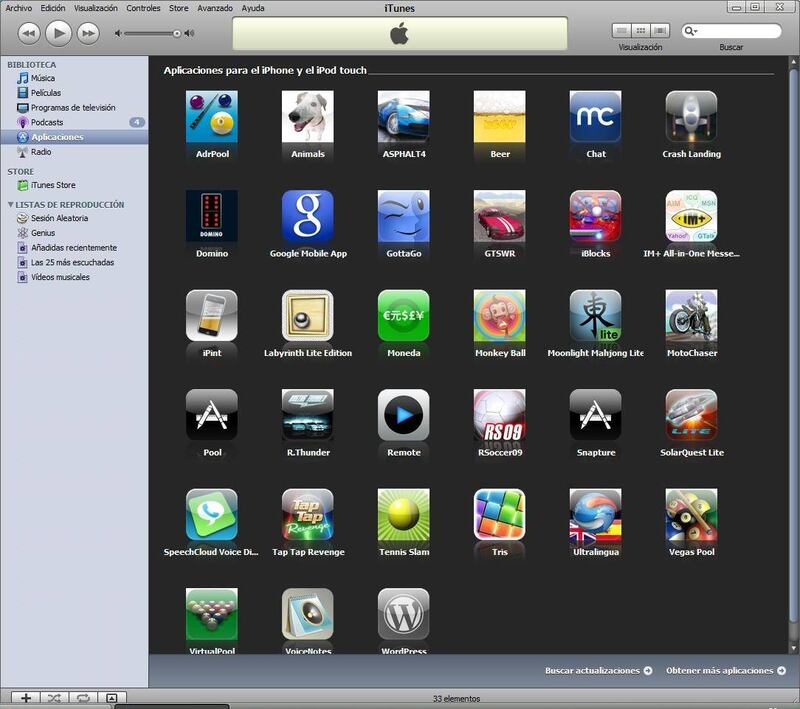Image resolution: width=800 pixels, height=709 pixels.
Task: Click the Buscar search field
Action: 732,31
